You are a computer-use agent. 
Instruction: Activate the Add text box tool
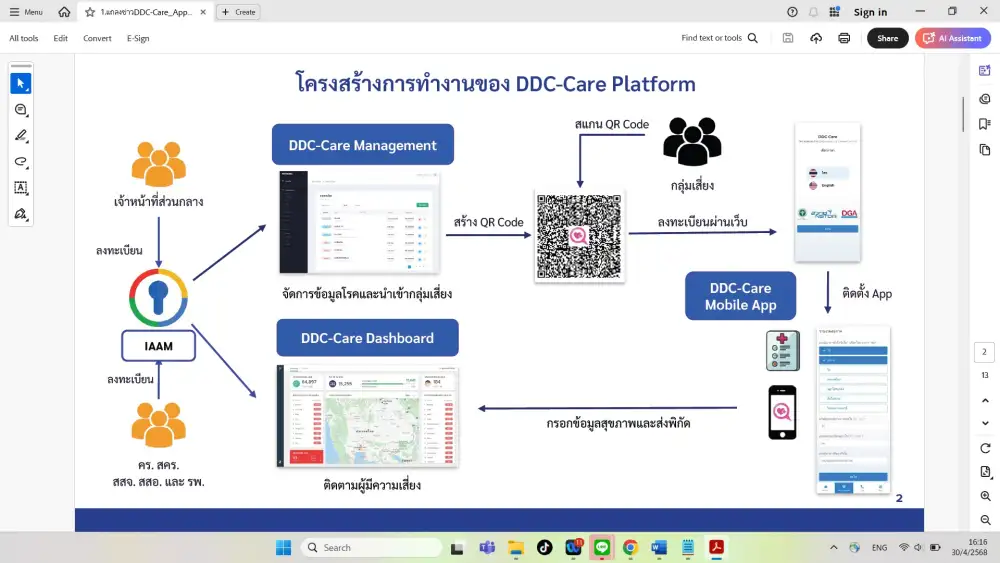click(x=20, y=188)
